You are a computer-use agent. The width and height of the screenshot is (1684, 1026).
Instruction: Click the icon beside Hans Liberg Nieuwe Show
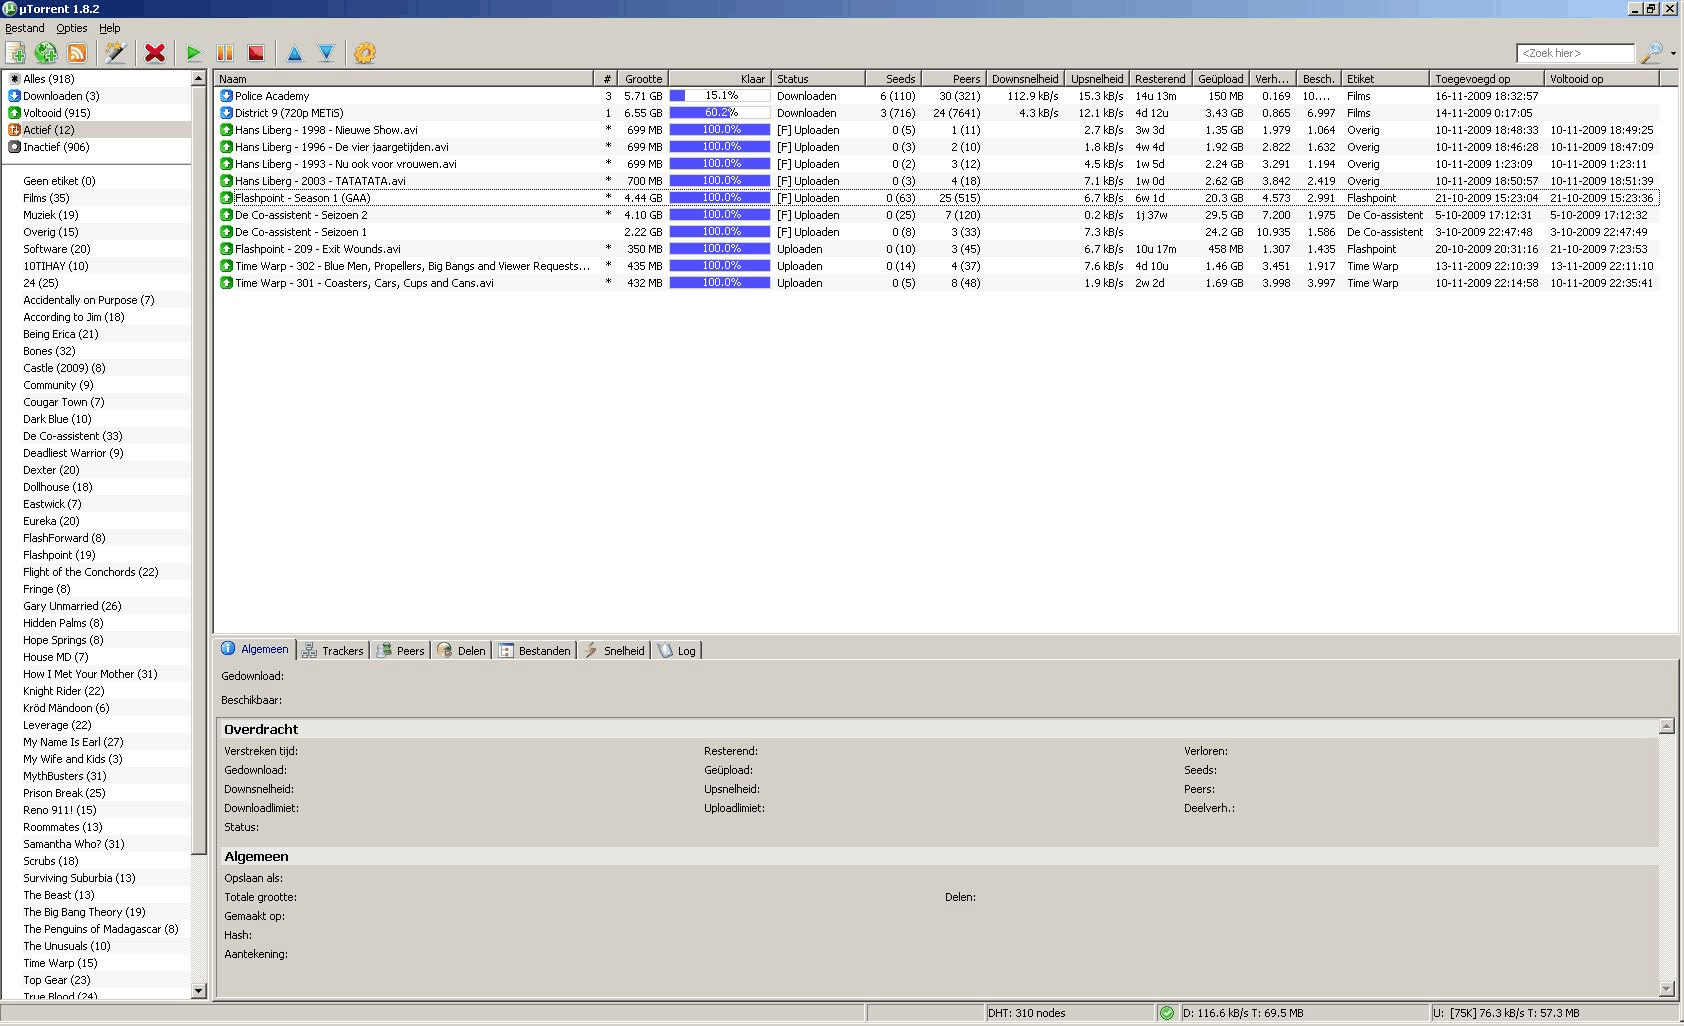[x=226, y=130]
